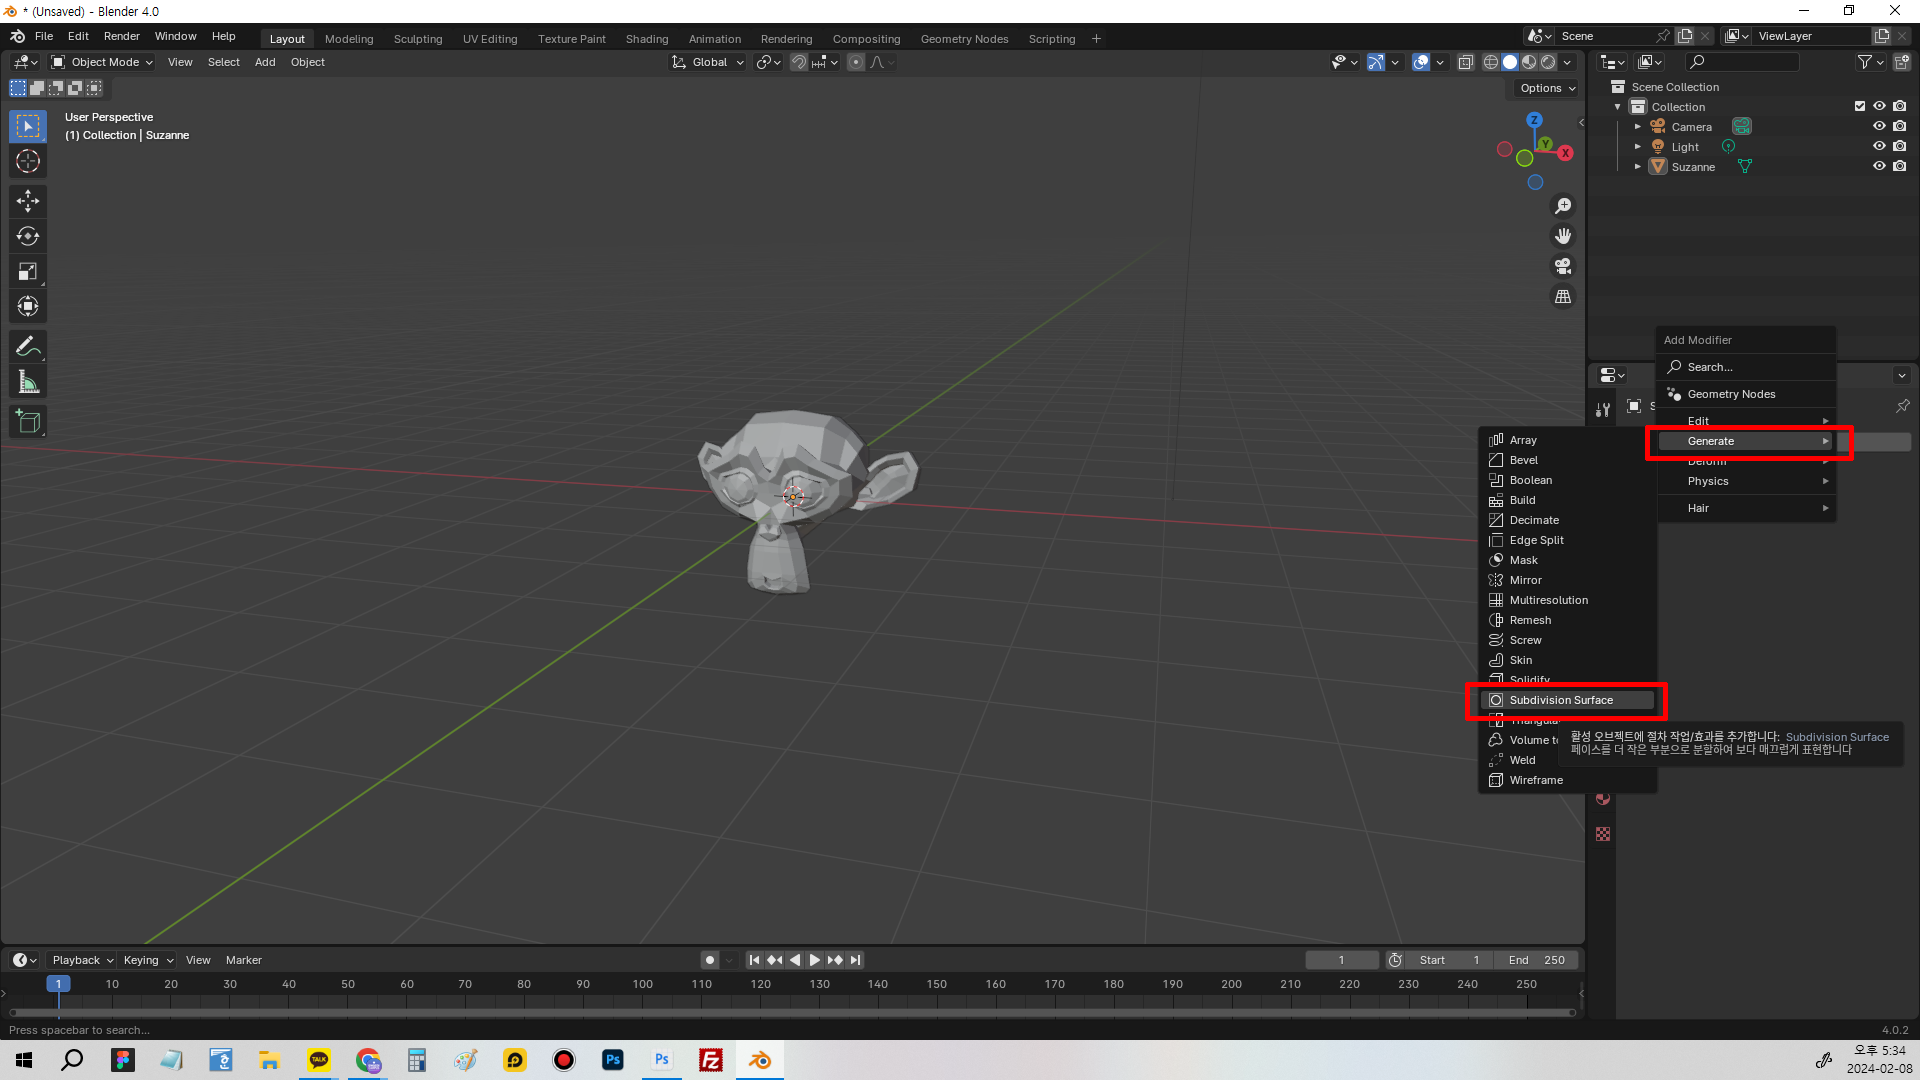Expand the Camera tree item

(x=1637, y=127)
